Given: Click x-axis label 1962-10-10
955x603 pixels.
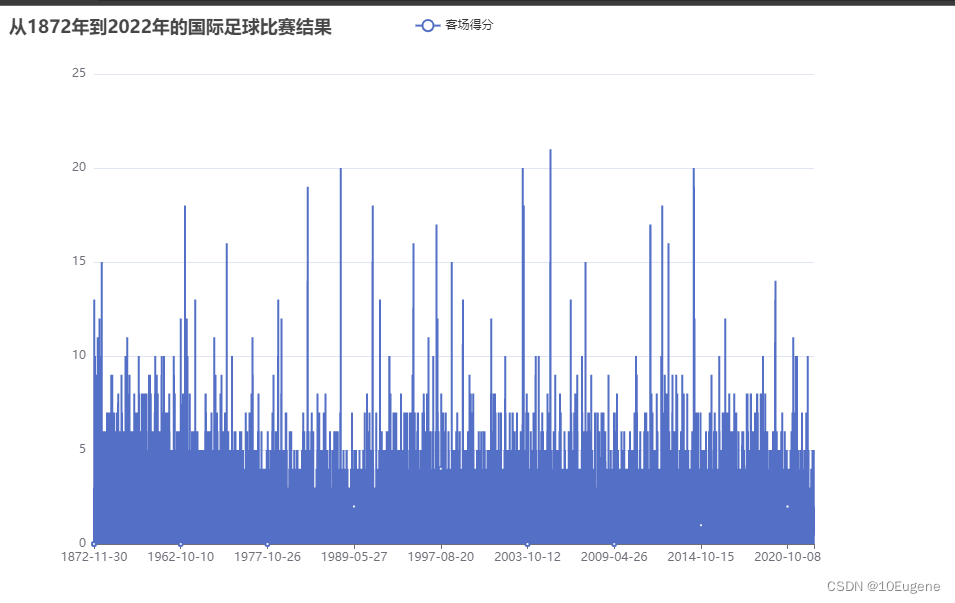Looking at the screenshot, I should click(x=181, y=557).
